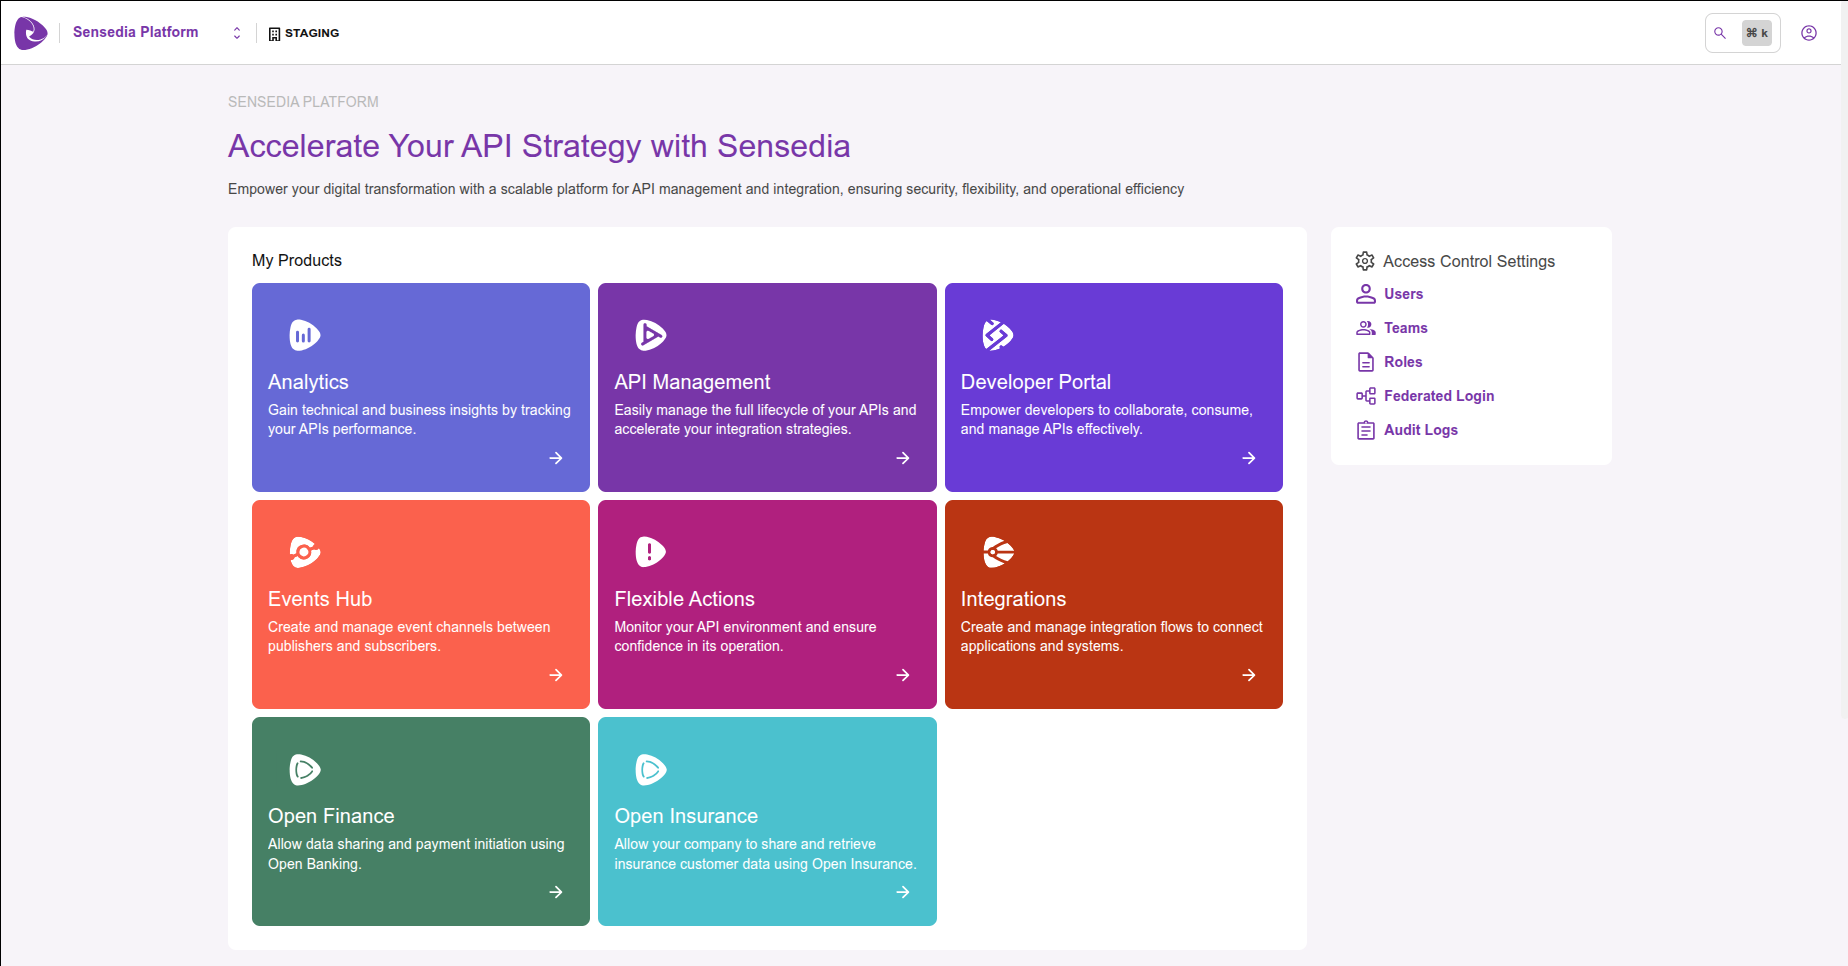Screen dimensions: 1848x966
Task: Open Users in Access Control Settings
Action: [1402, 294]
